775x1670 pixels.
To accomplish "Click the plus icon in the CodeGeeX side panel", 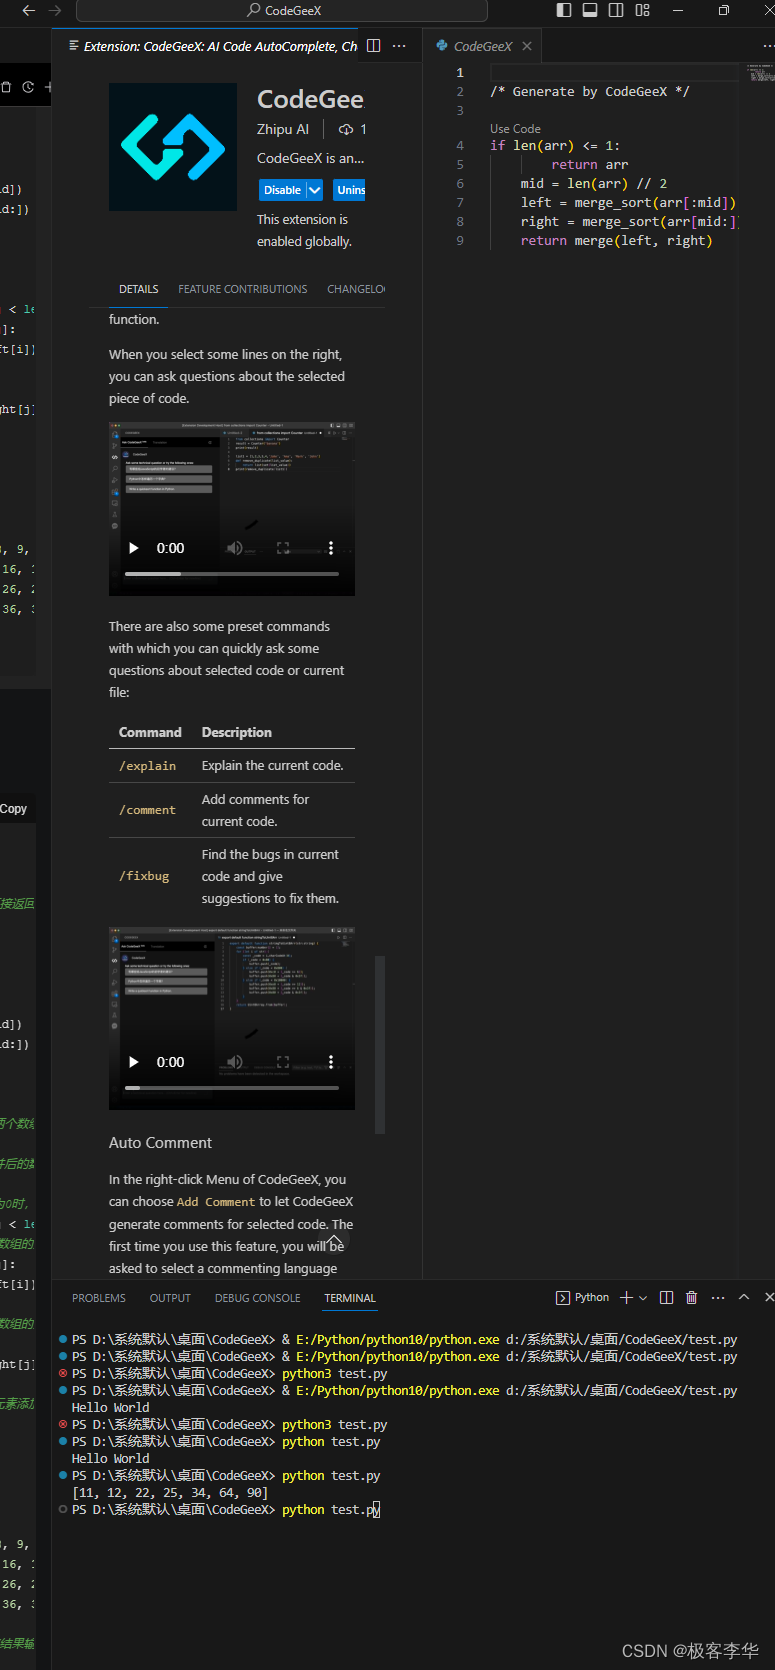I will point(48,87).
